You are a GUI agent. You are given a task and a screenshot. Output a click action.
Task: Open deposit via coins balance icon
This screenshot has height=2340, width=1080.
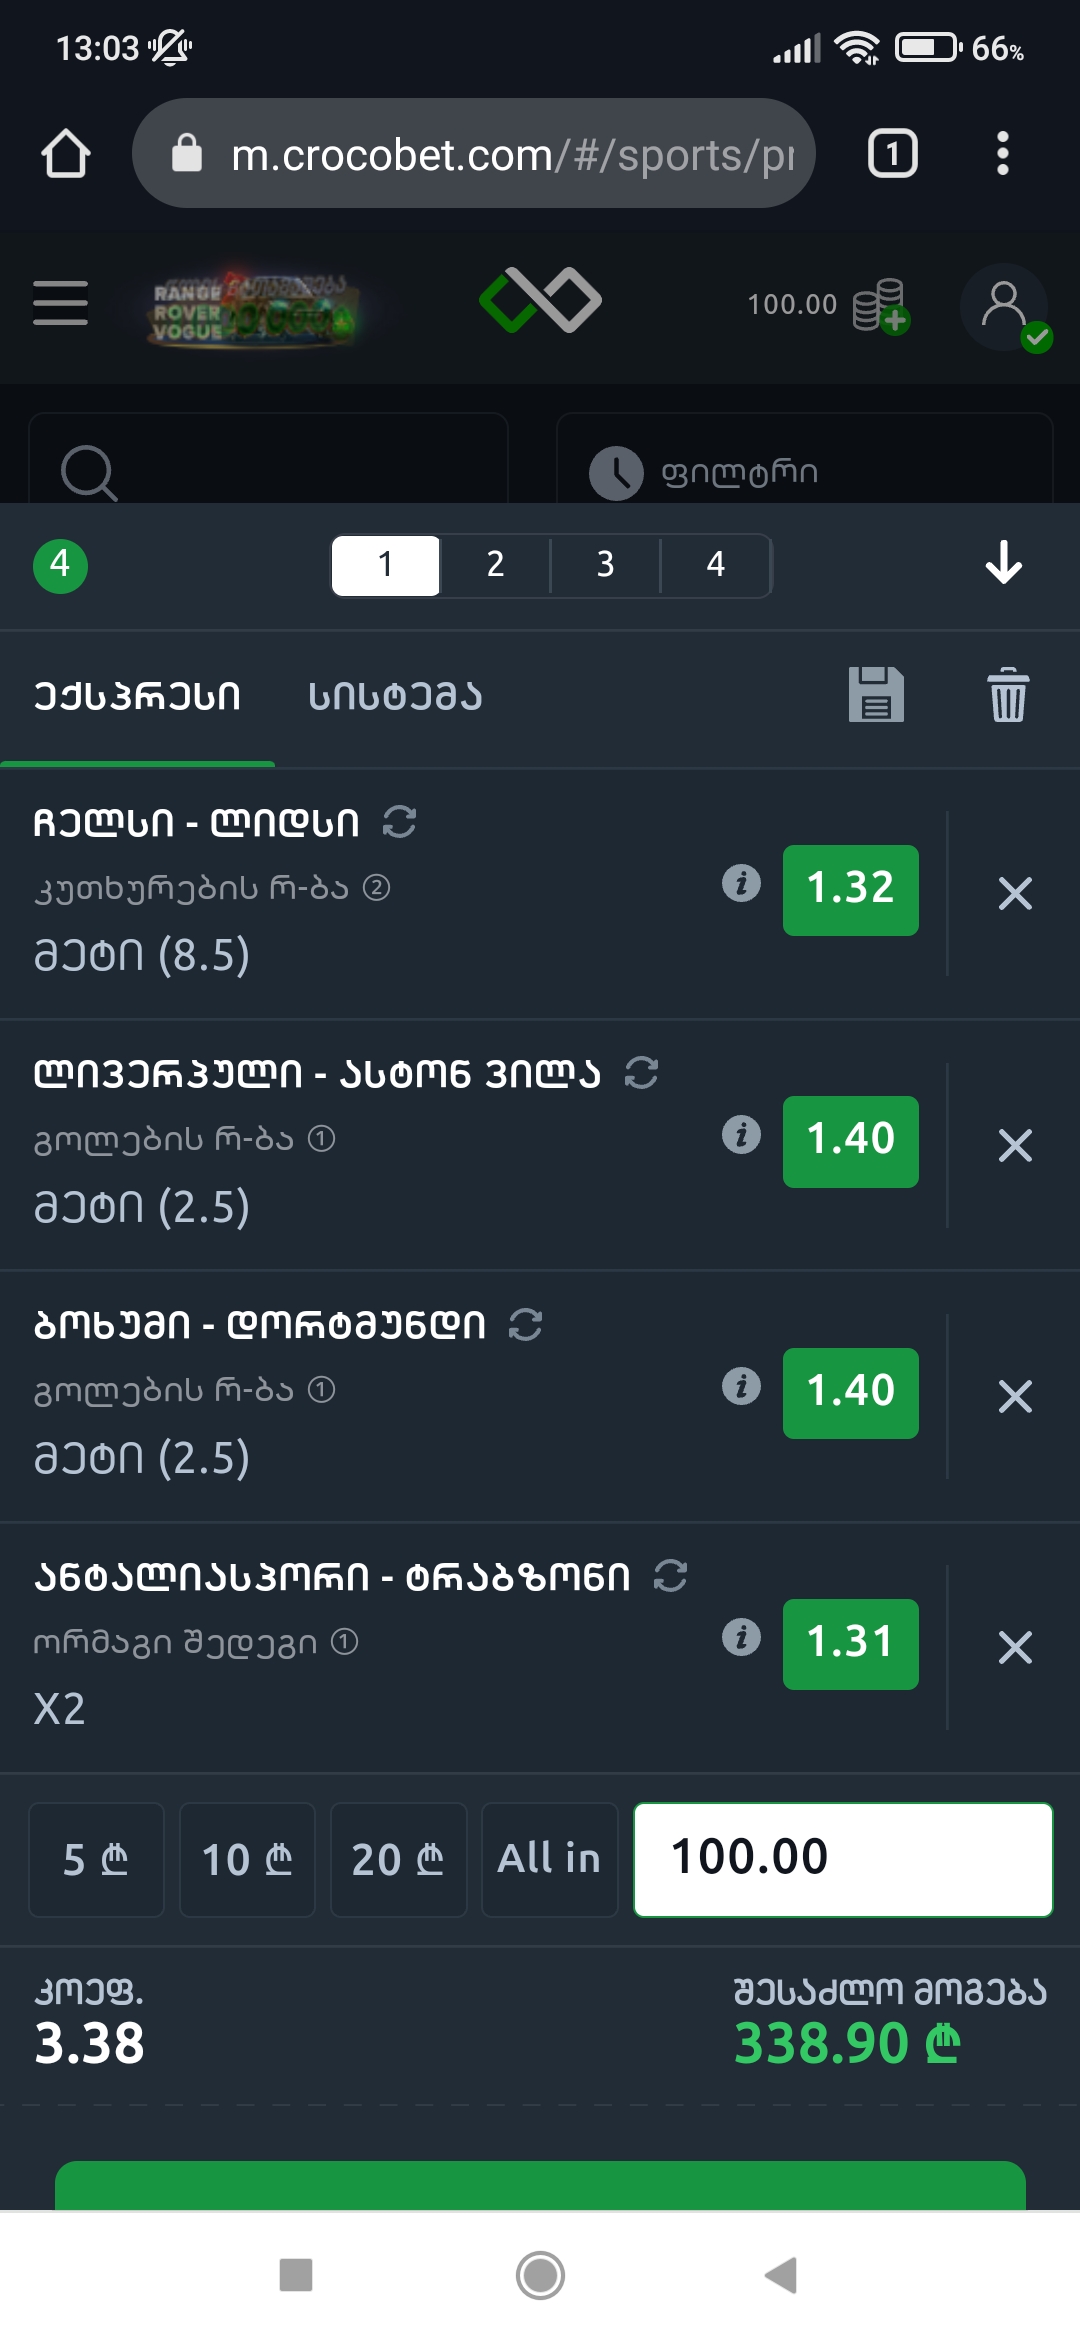point(881,306)
